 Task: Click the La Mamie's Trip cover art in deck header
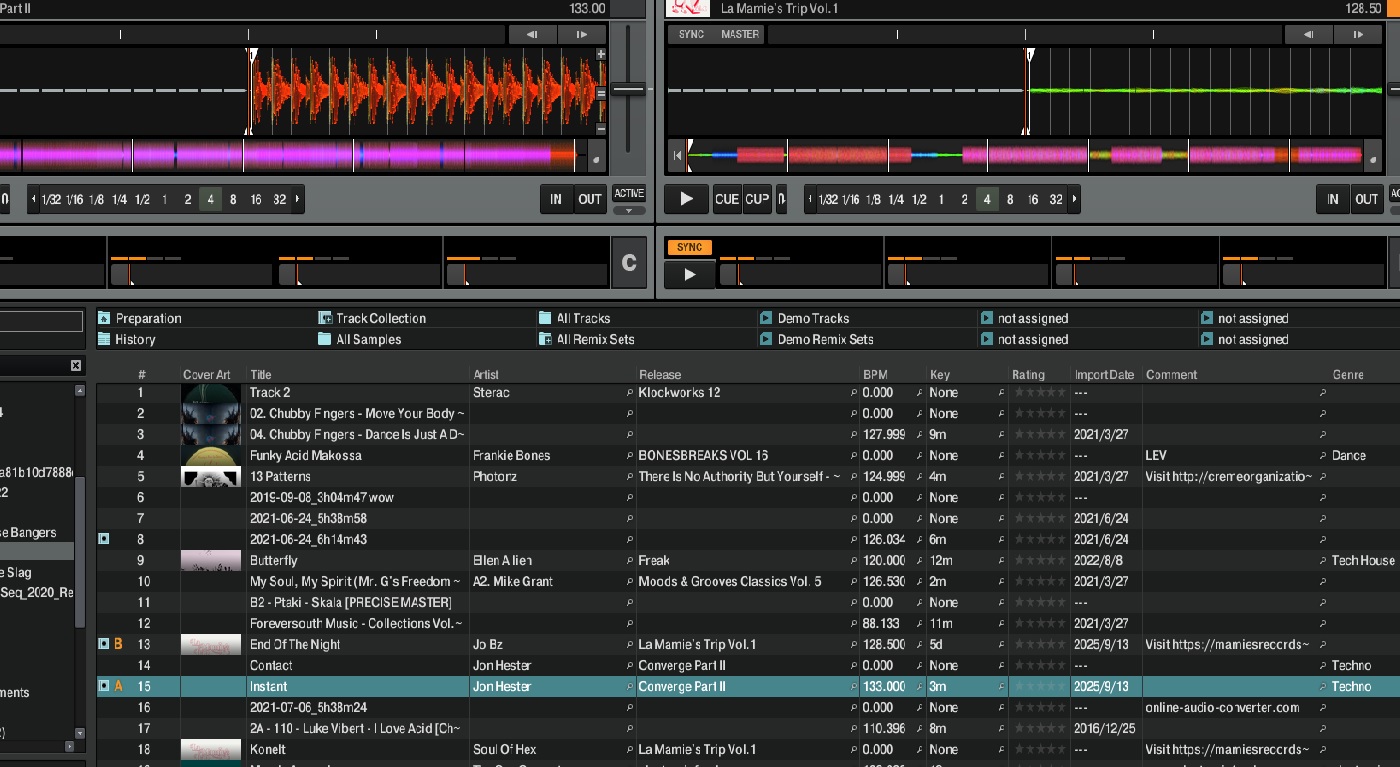pos(686,8)
